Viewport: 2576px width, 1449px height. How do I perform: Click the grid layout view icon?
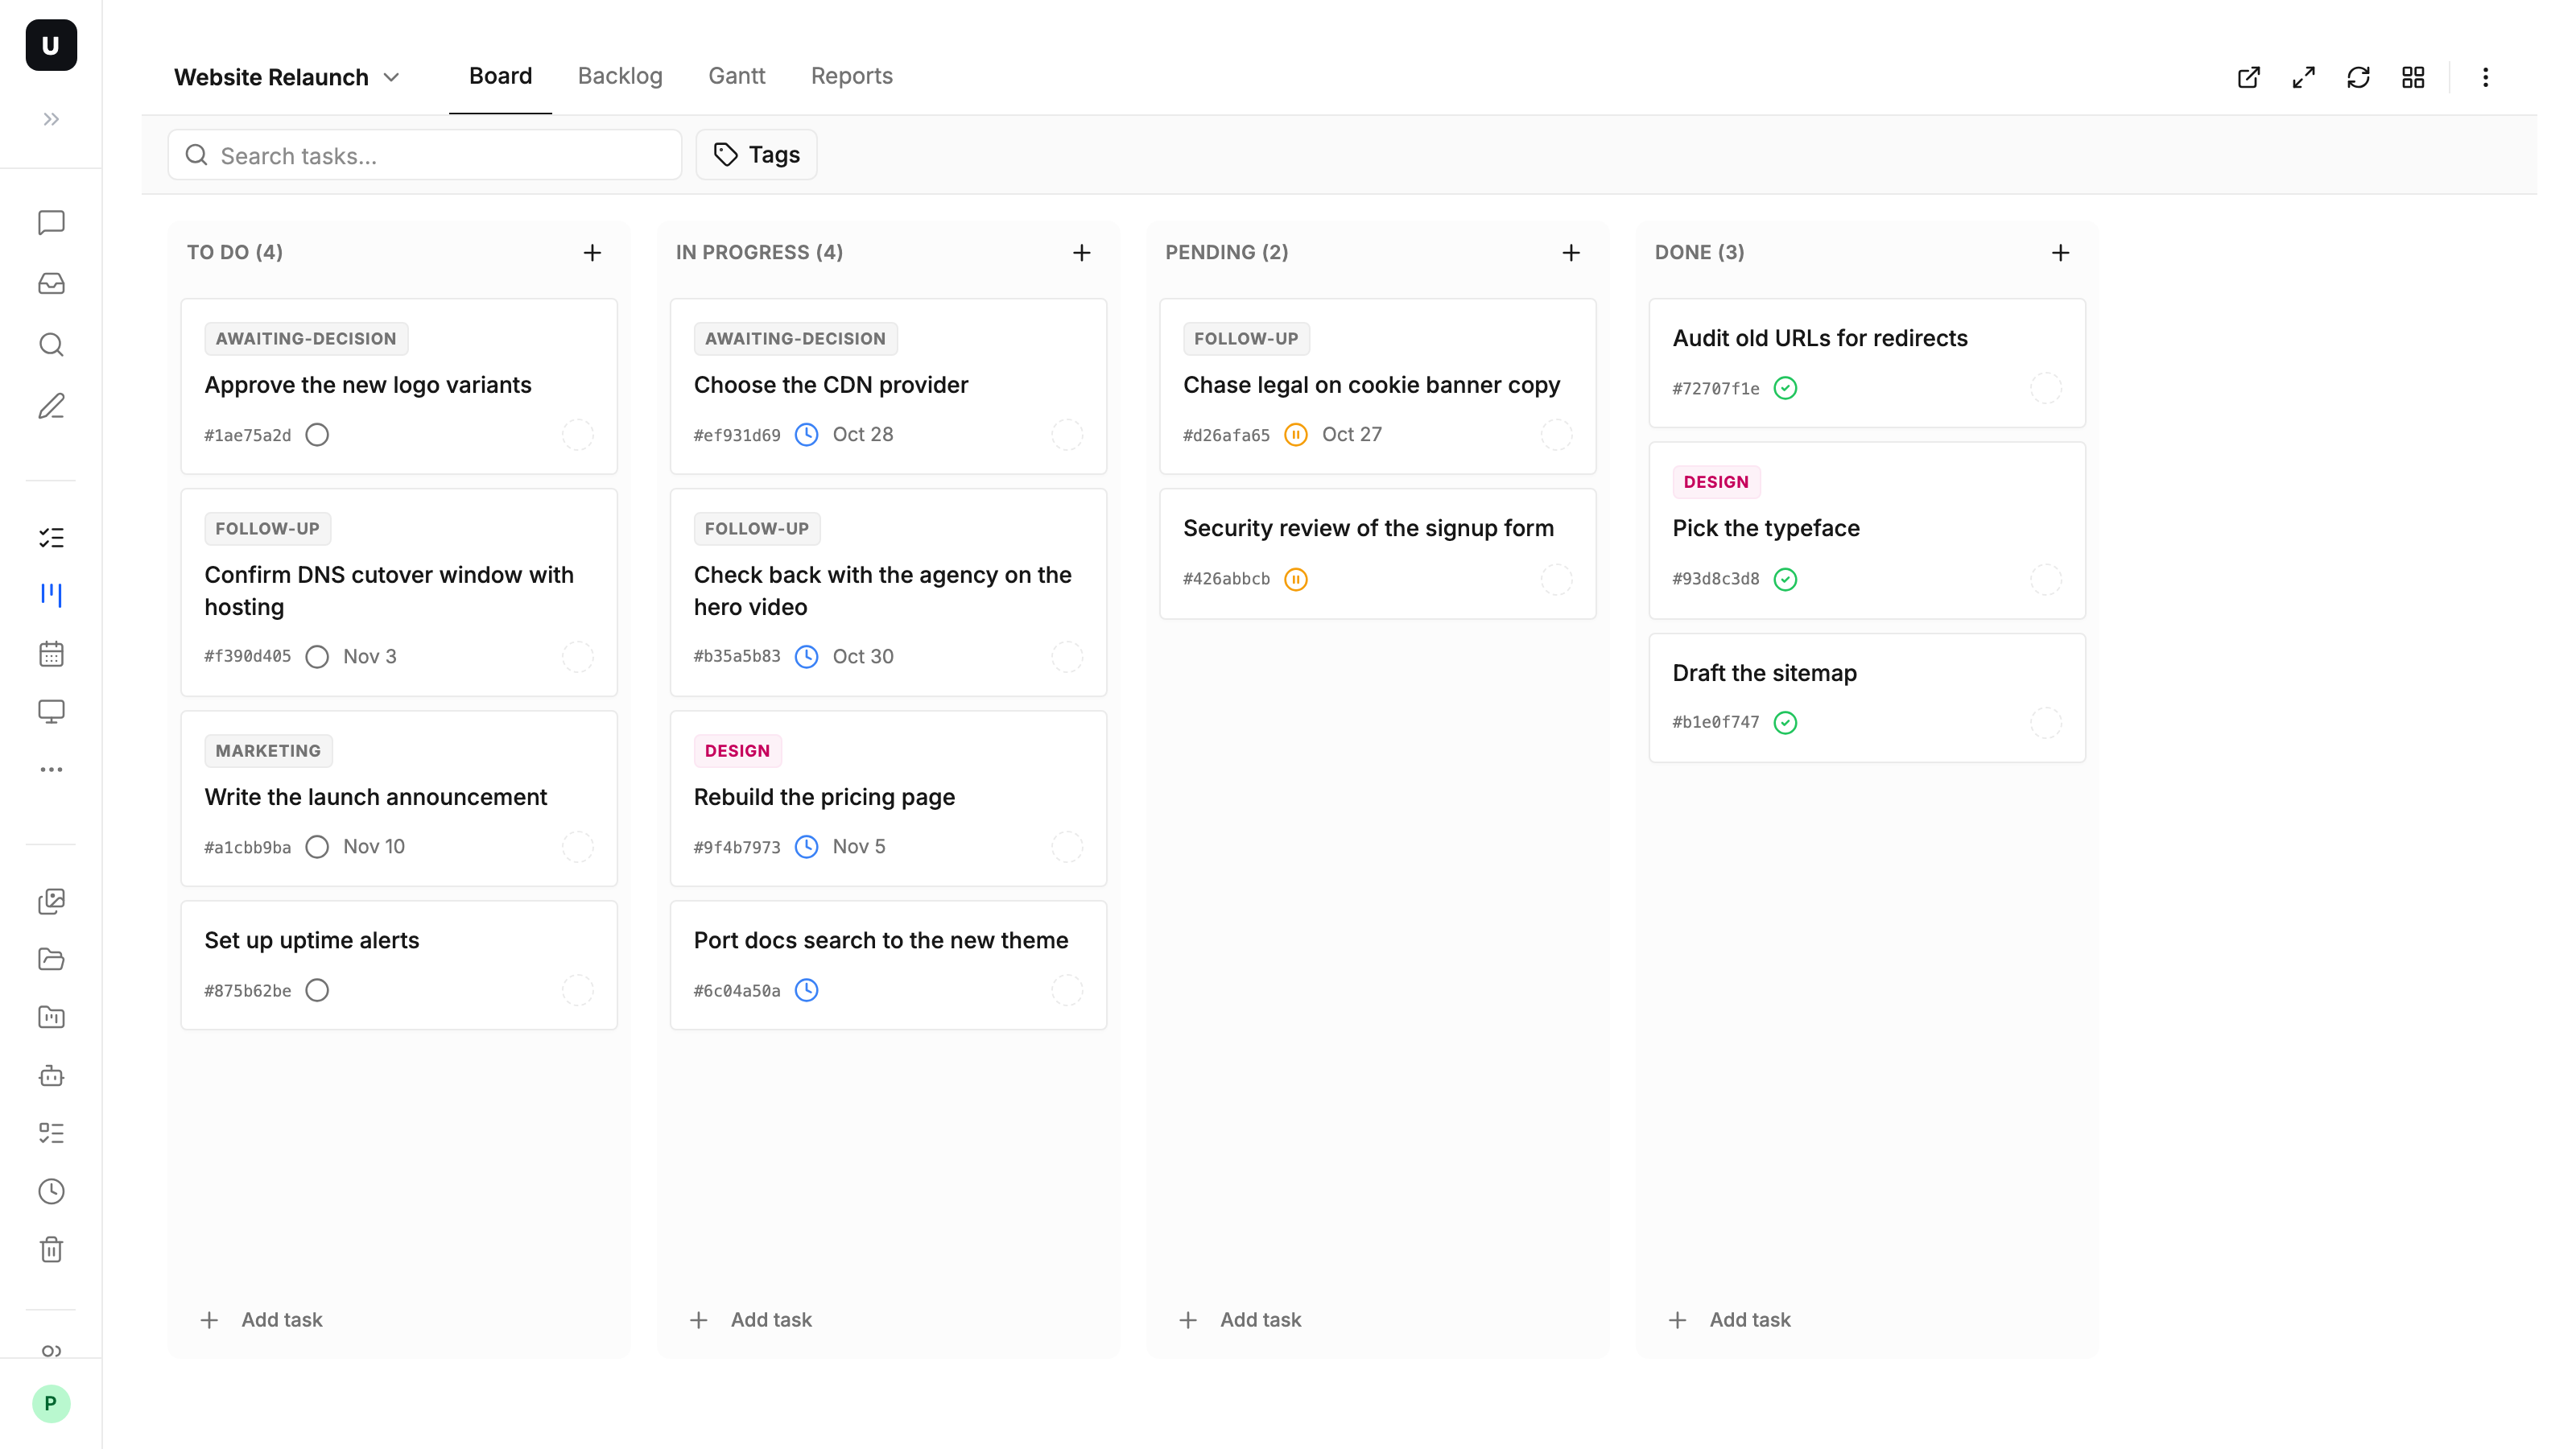coord(2413,77)
